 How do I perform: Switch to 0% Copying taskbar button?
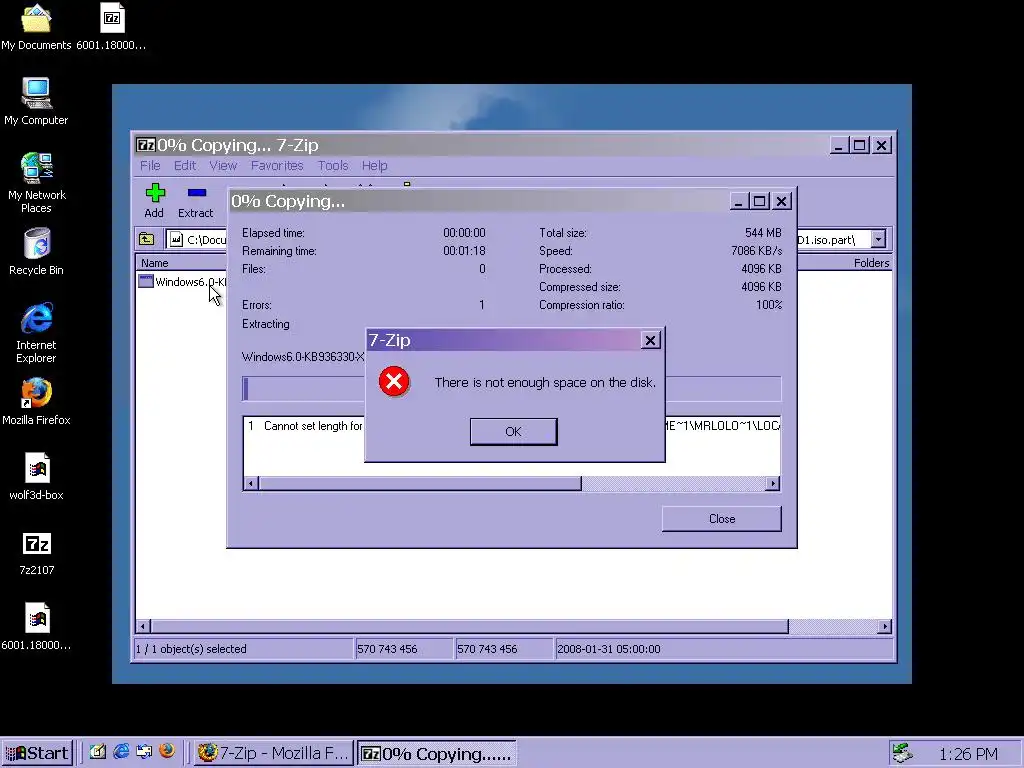[x=437, y=753]
